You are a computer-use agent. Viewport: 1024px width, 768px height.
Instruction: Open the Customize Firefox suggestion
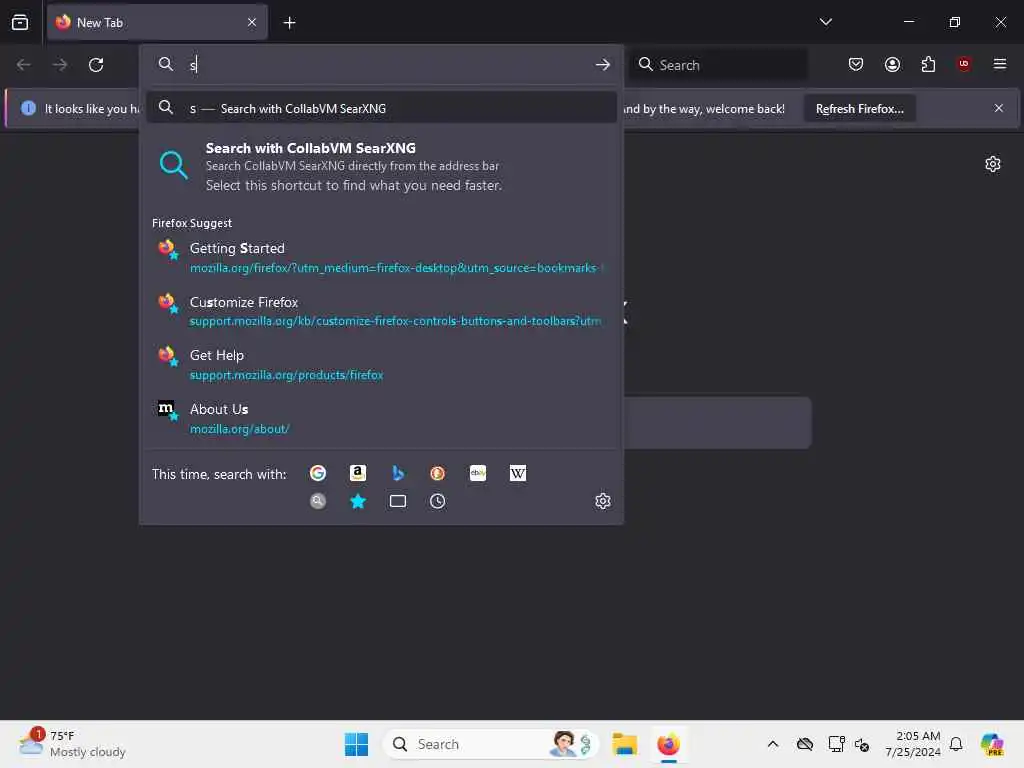(x=381, y=311)
